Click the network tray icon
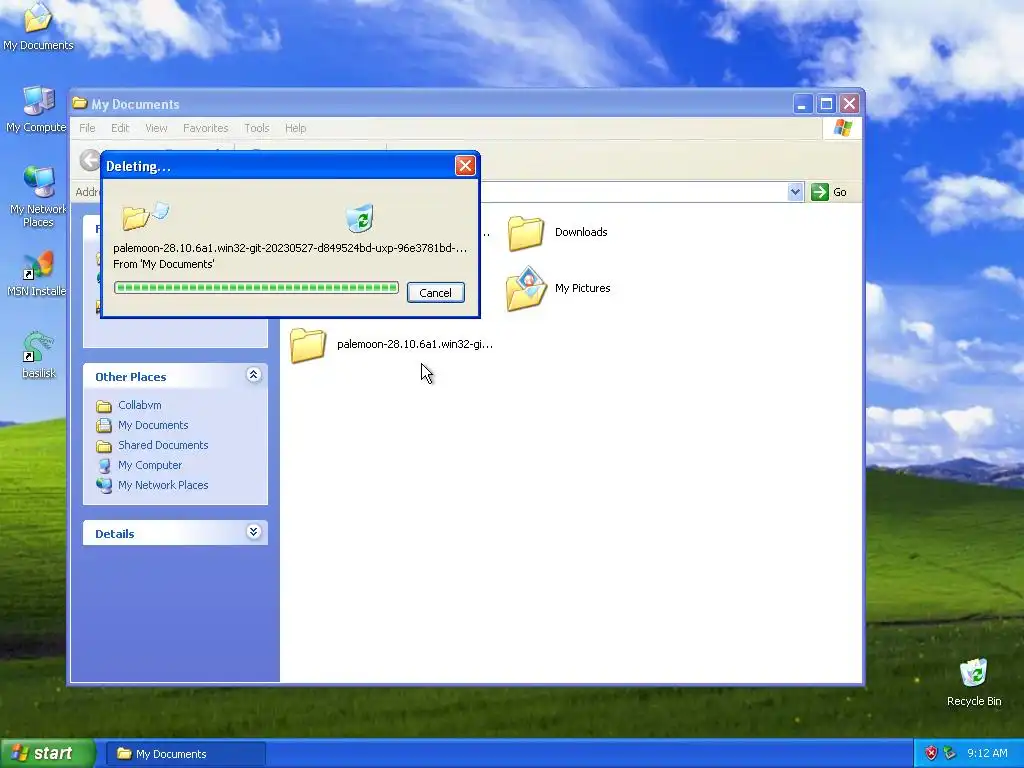 (950, 753)
